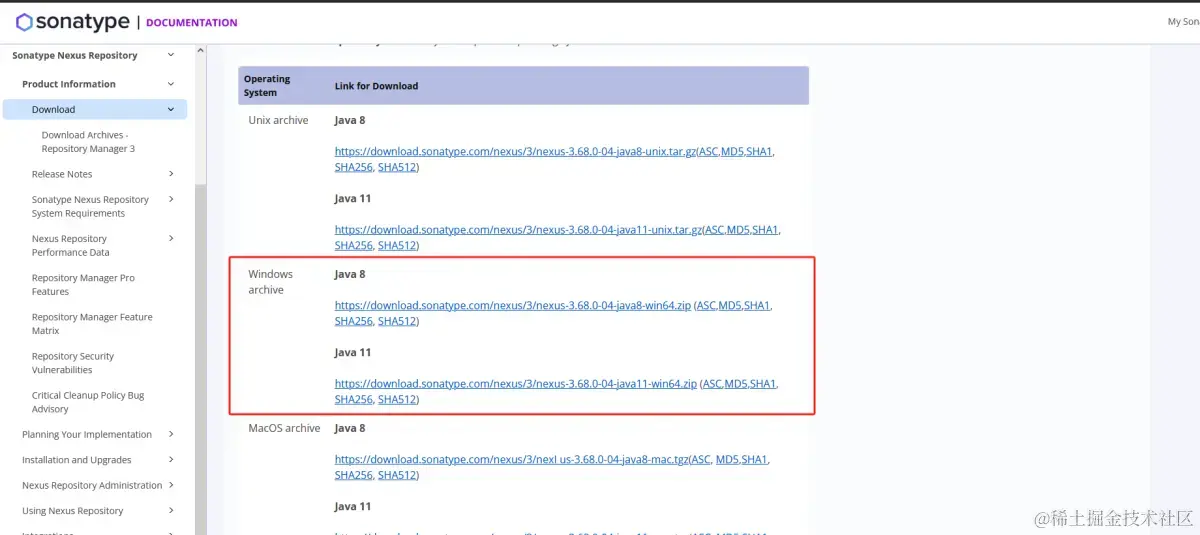The height and width of the screenshot is (535, 1200).
Task: Open Sonatype Nexus Repository System Requirements page
Action: coord(90,206)
